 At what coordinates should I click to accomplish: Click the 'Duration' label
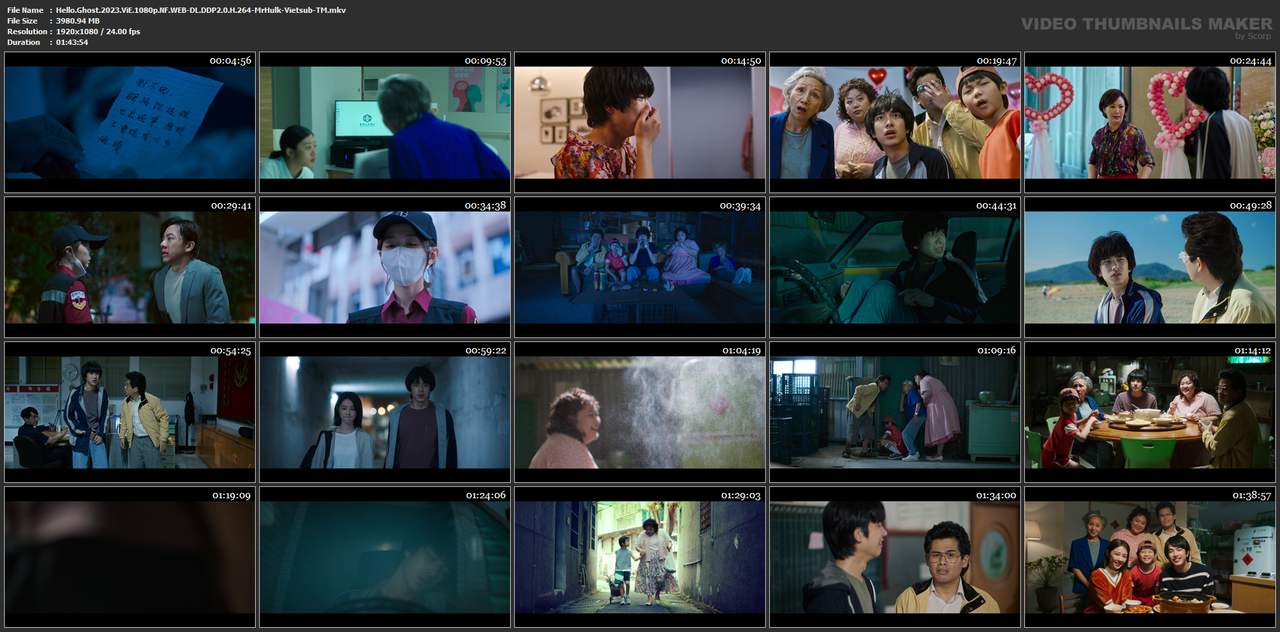click(23, 42)
